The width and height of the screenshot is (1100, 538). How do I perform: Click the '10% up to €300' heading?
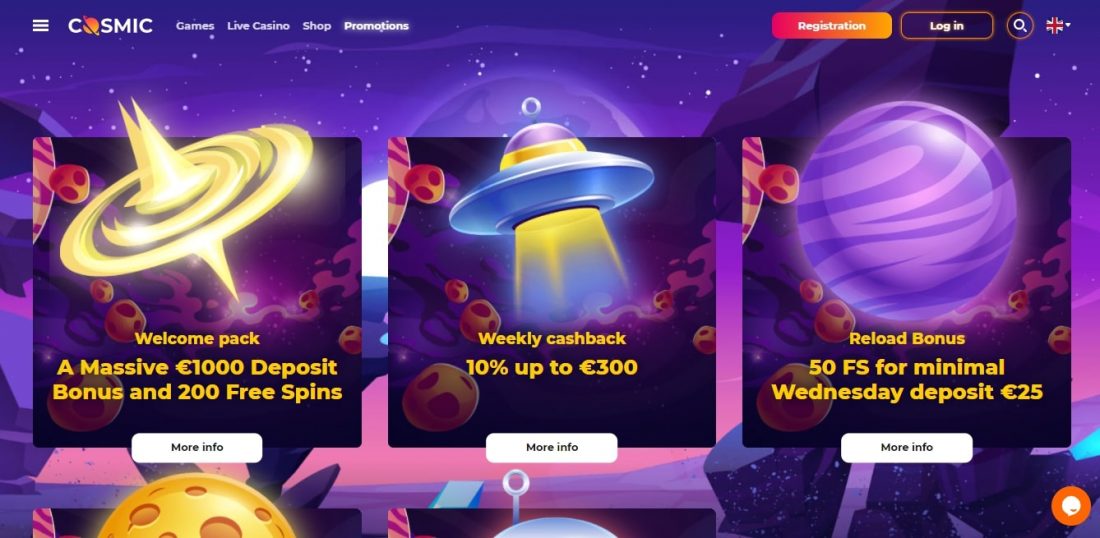pos(551,367)
